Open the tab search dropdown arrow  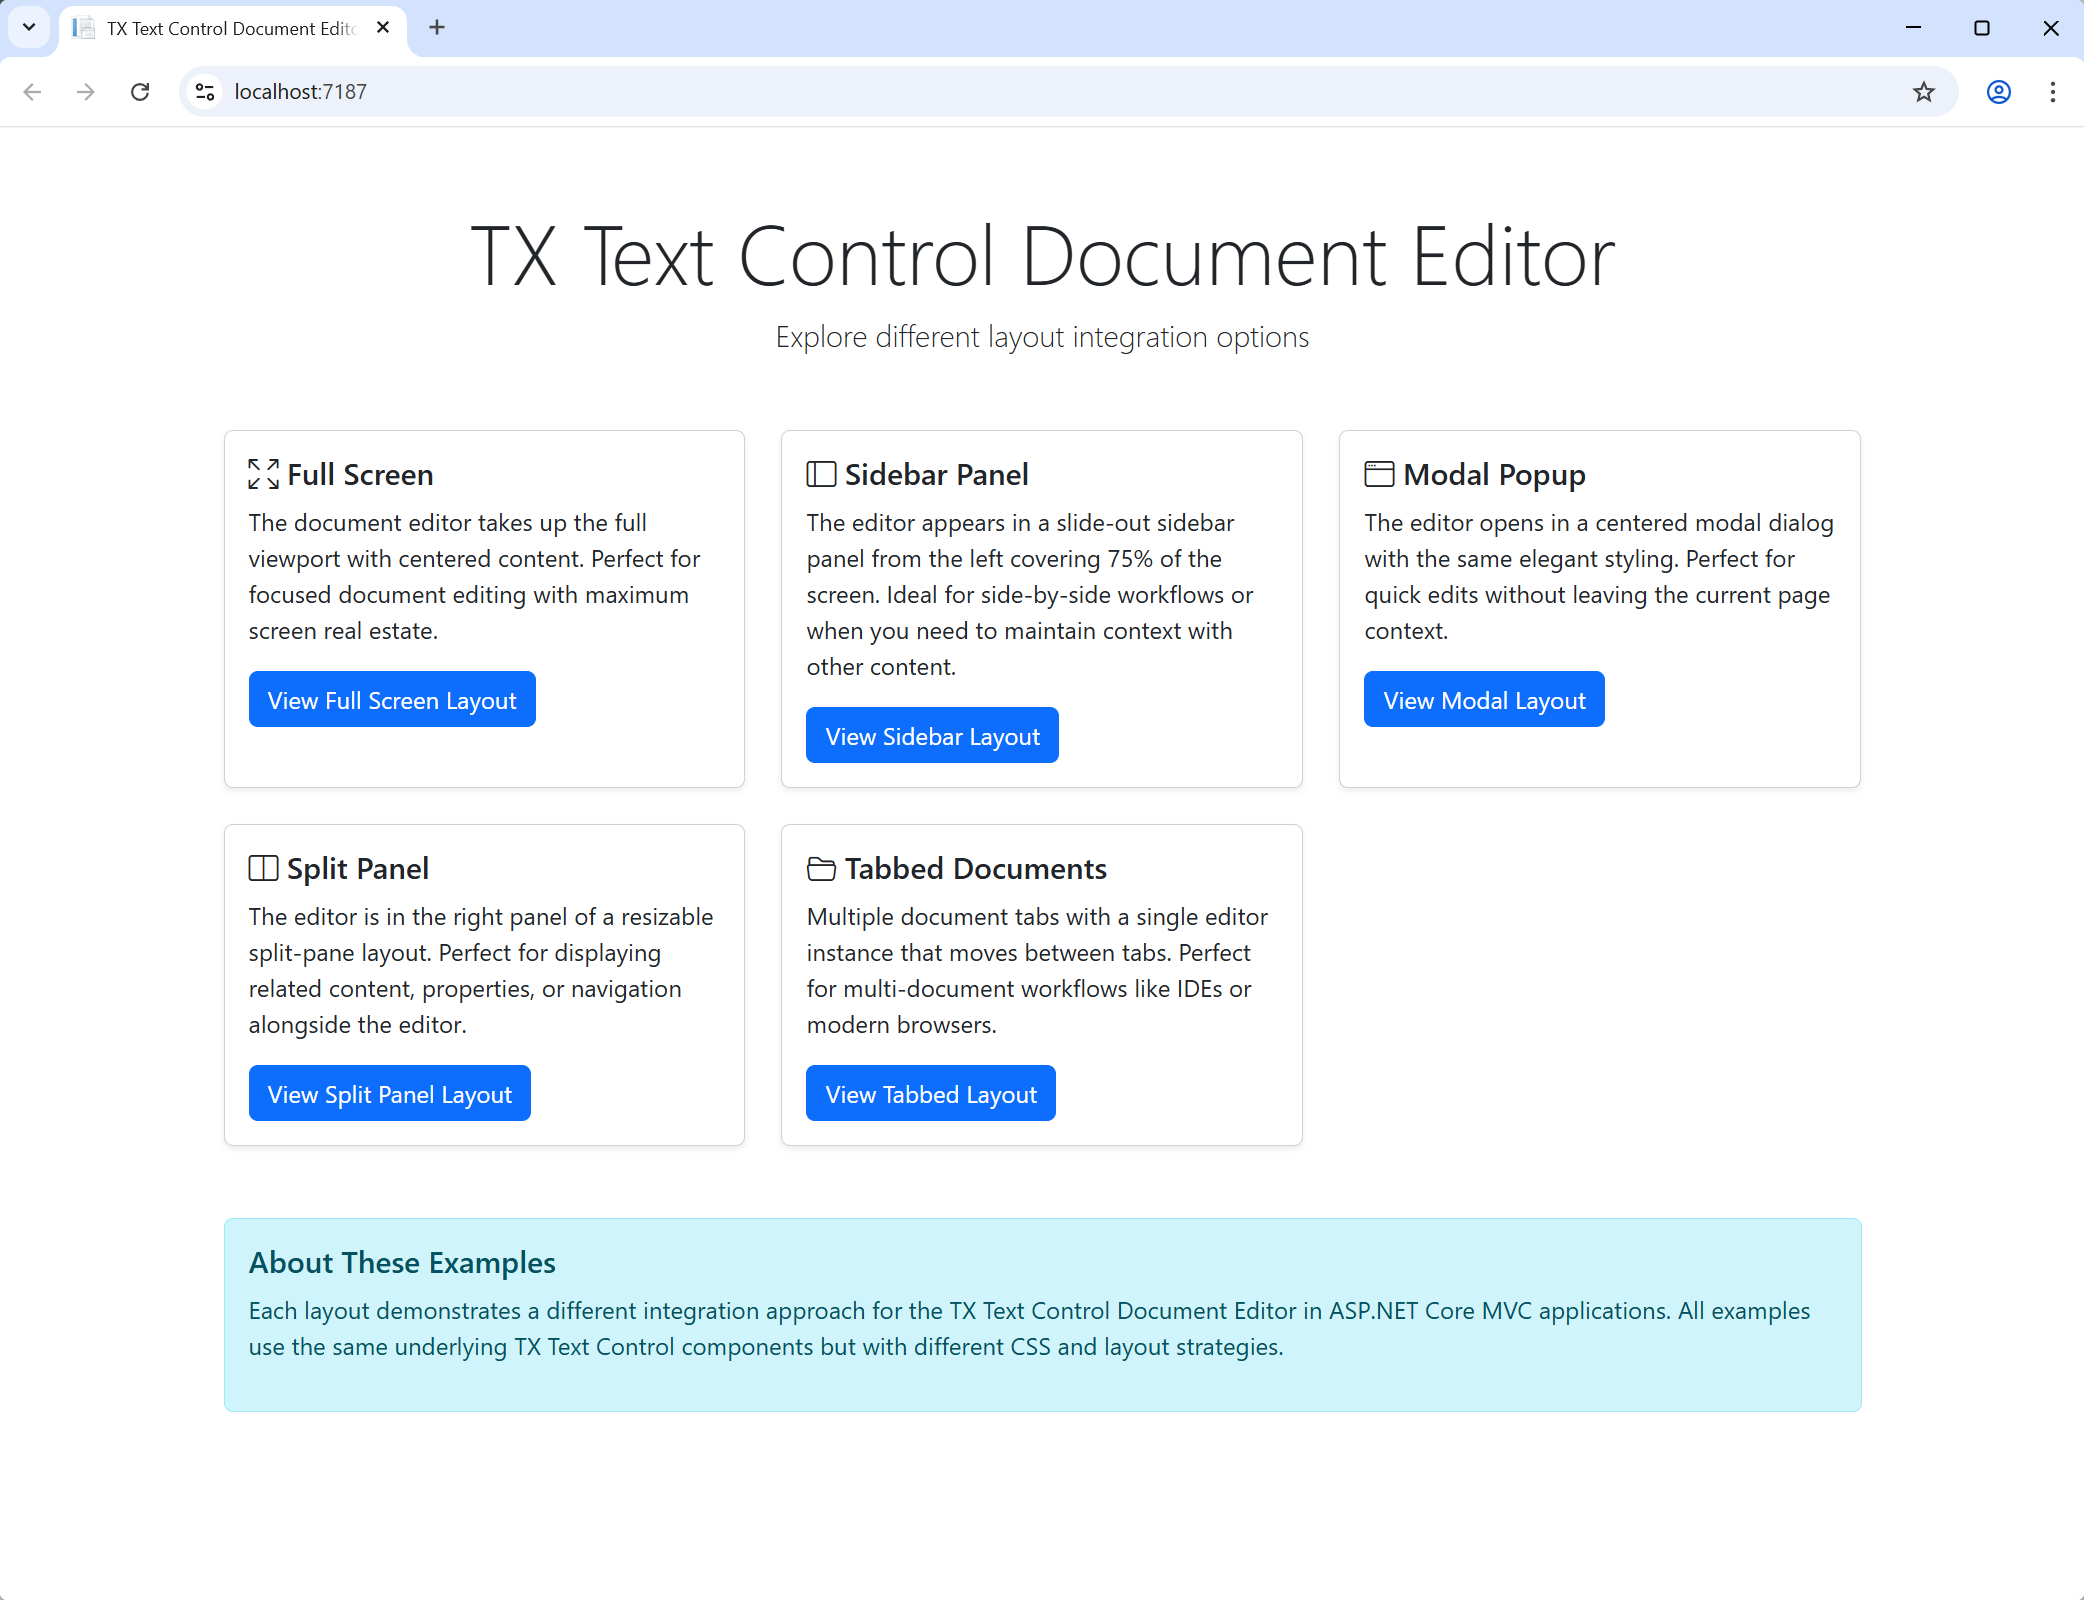(x=29, y=27)
